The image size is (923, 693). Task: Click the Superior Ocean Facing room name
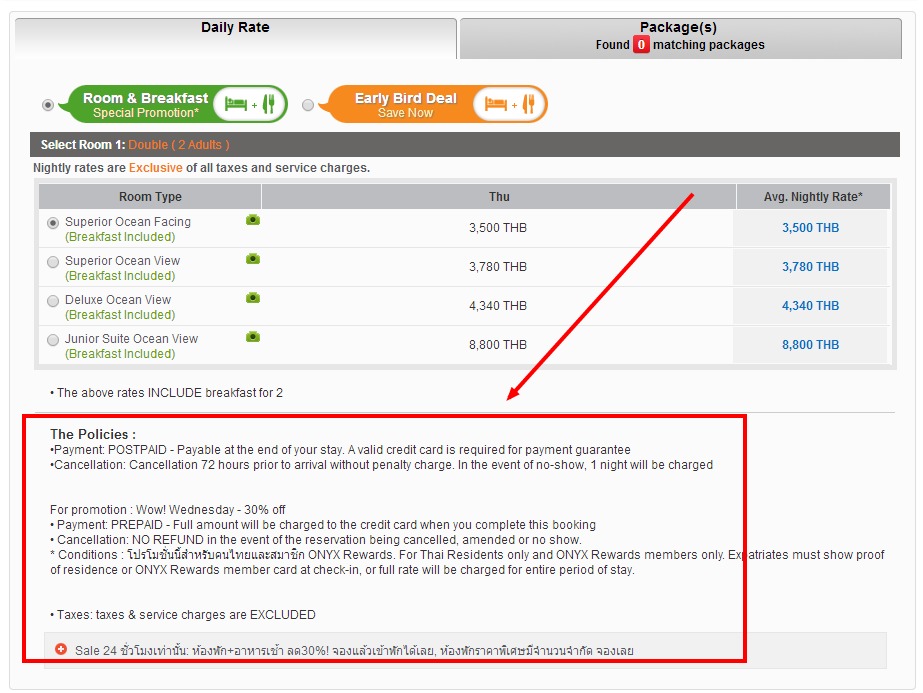pos(128,222)
